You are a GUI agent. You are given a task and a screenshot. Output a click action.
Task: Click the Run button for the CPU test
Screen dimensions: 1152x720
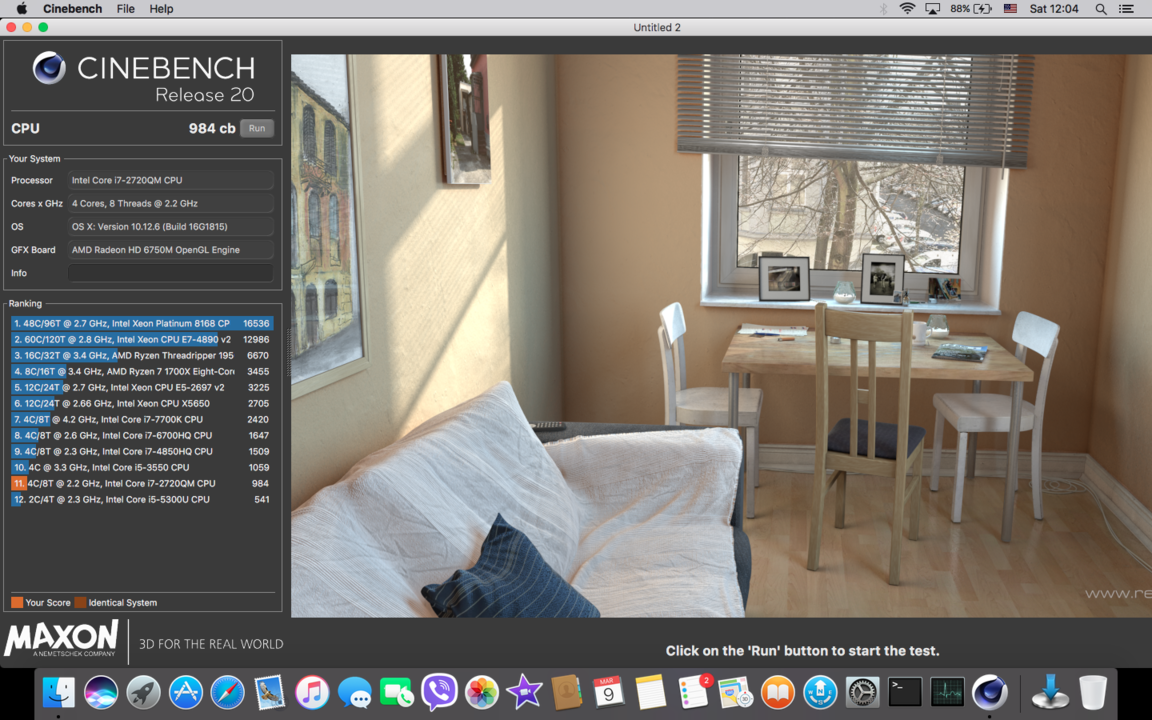tap(256, 128)
